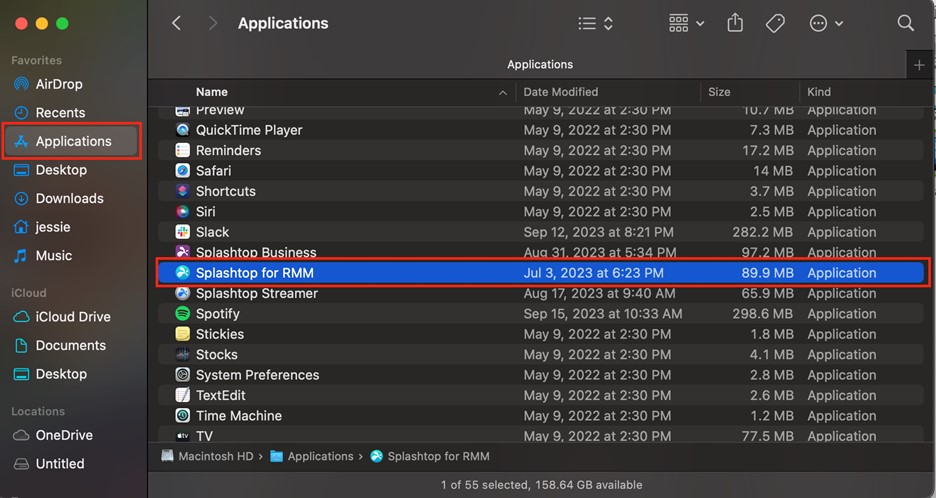Open the search magnifier icon
936x498 pixels.
(905, 23)
